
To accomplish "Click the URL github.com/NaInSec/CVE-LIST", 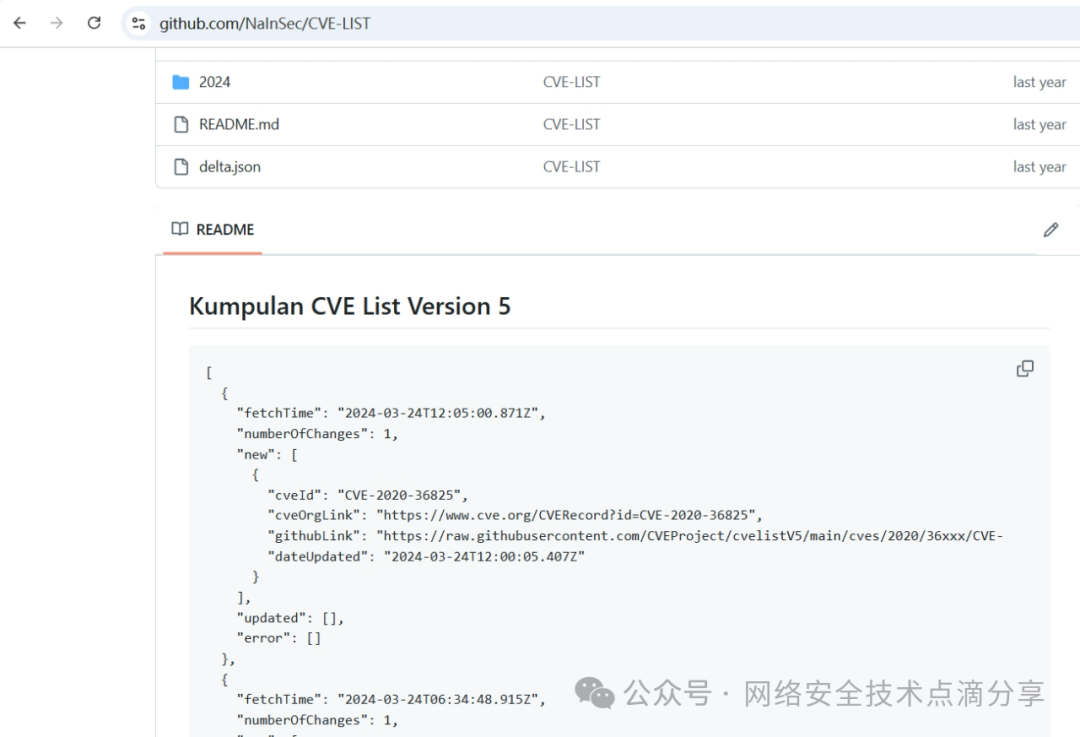I will [264, 23].
